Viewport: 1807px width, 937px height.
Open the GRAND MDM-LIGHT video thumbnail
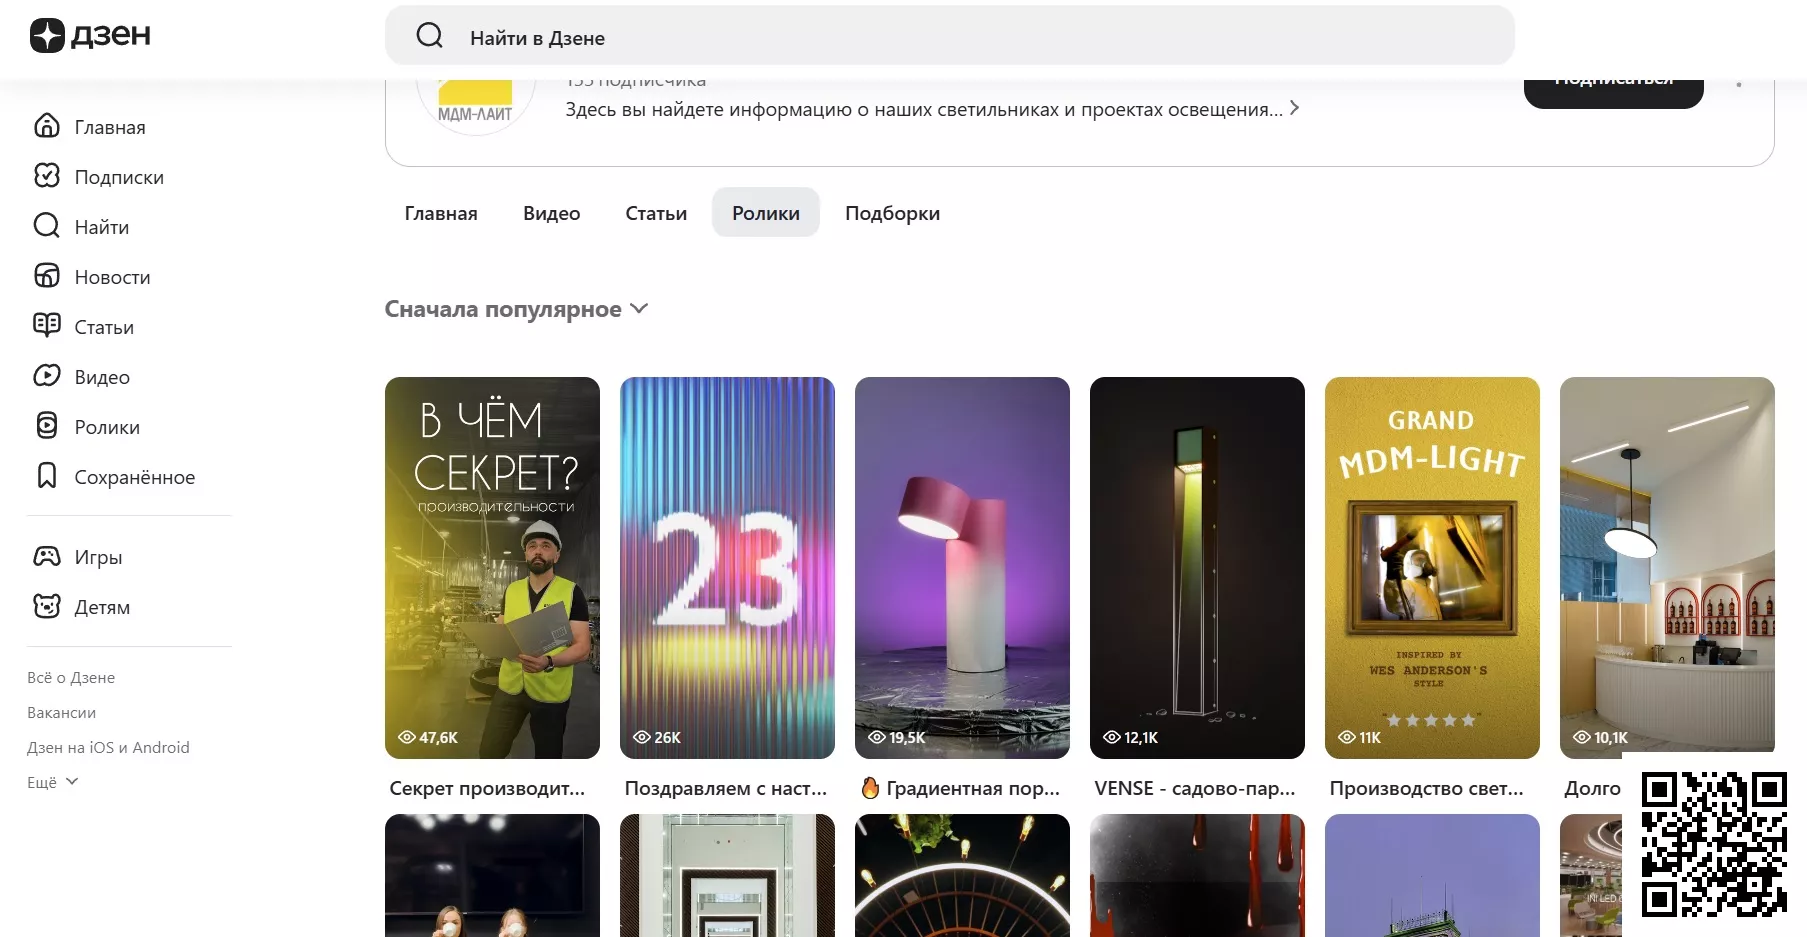(x=1432, y=567)
